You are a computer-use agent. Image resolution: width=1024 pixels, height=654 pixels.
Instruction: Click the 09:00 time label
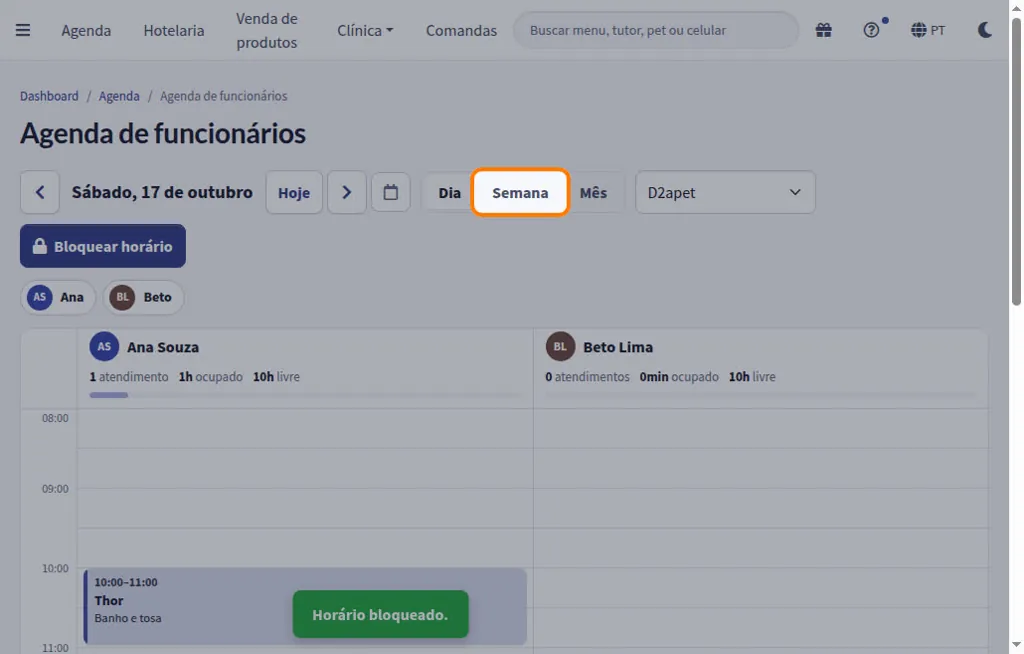55,489
